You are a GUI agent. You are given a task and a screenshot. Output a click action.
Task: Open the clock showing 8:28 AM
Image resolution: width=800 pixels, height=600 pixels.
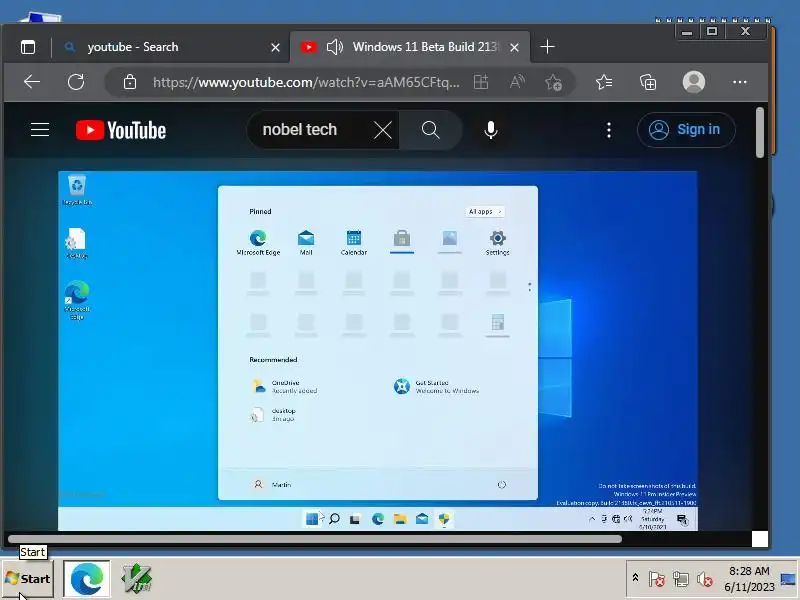click(x=749, y=579)
